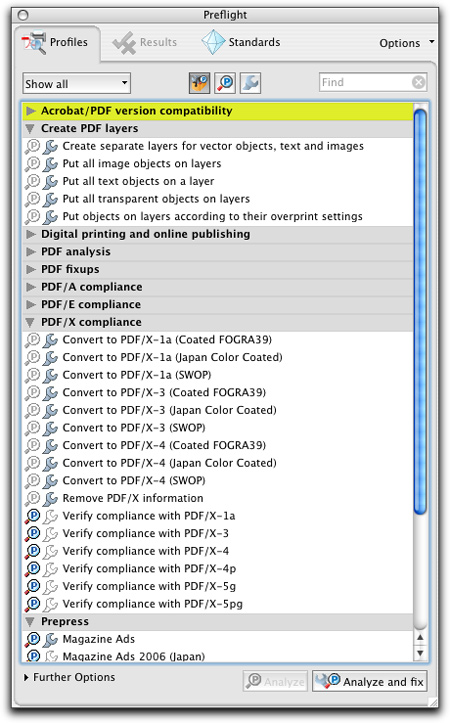
Task: Clear the Find field with the x icon
Action: pos(418,83)
